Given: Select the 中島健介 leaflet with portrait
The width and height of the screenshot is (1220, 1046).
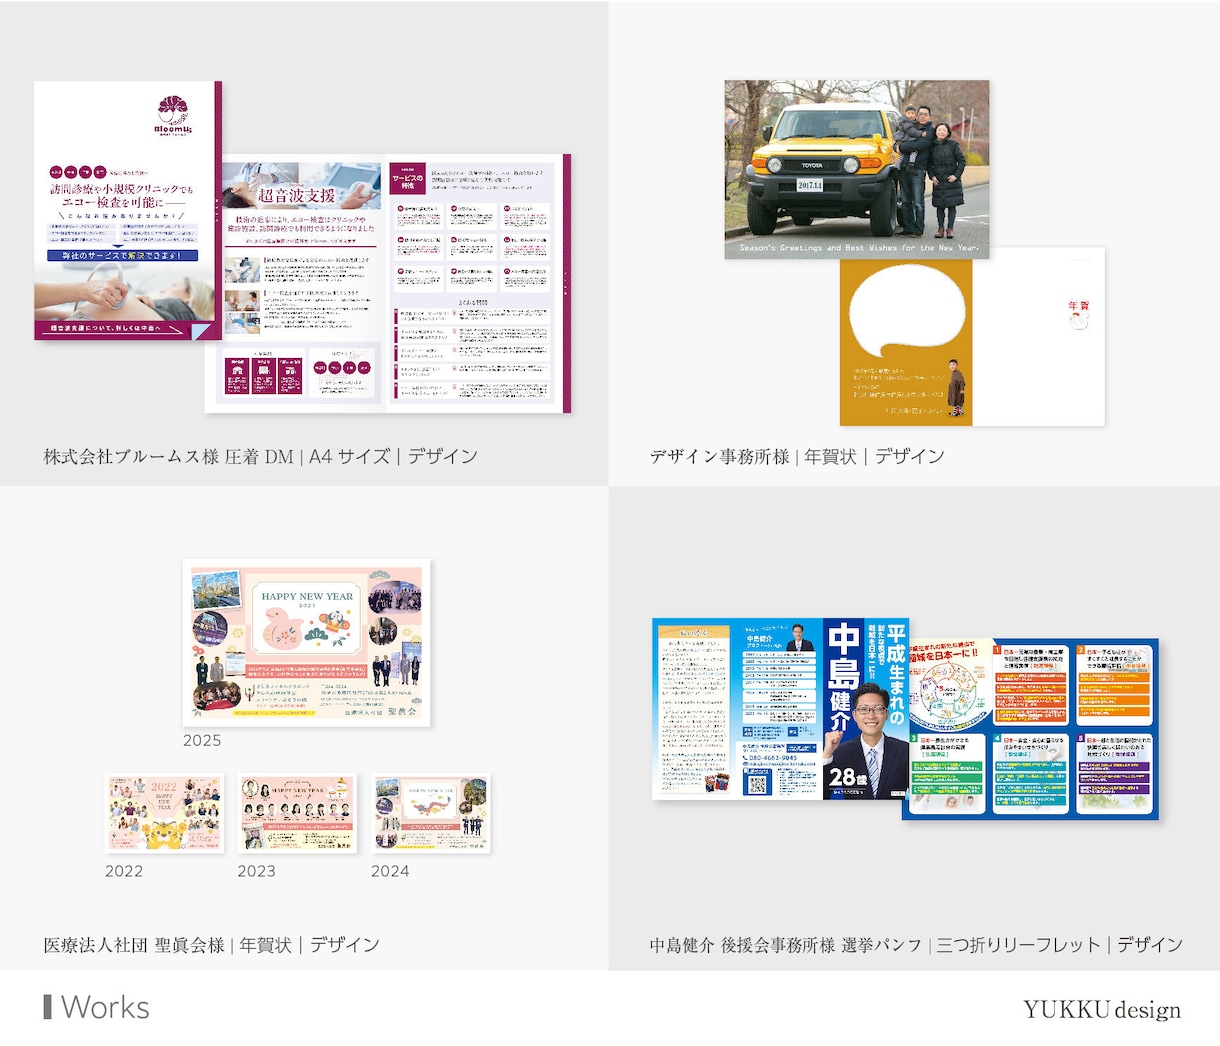Looking at the screenshot, I should click(x=781, y=709).
